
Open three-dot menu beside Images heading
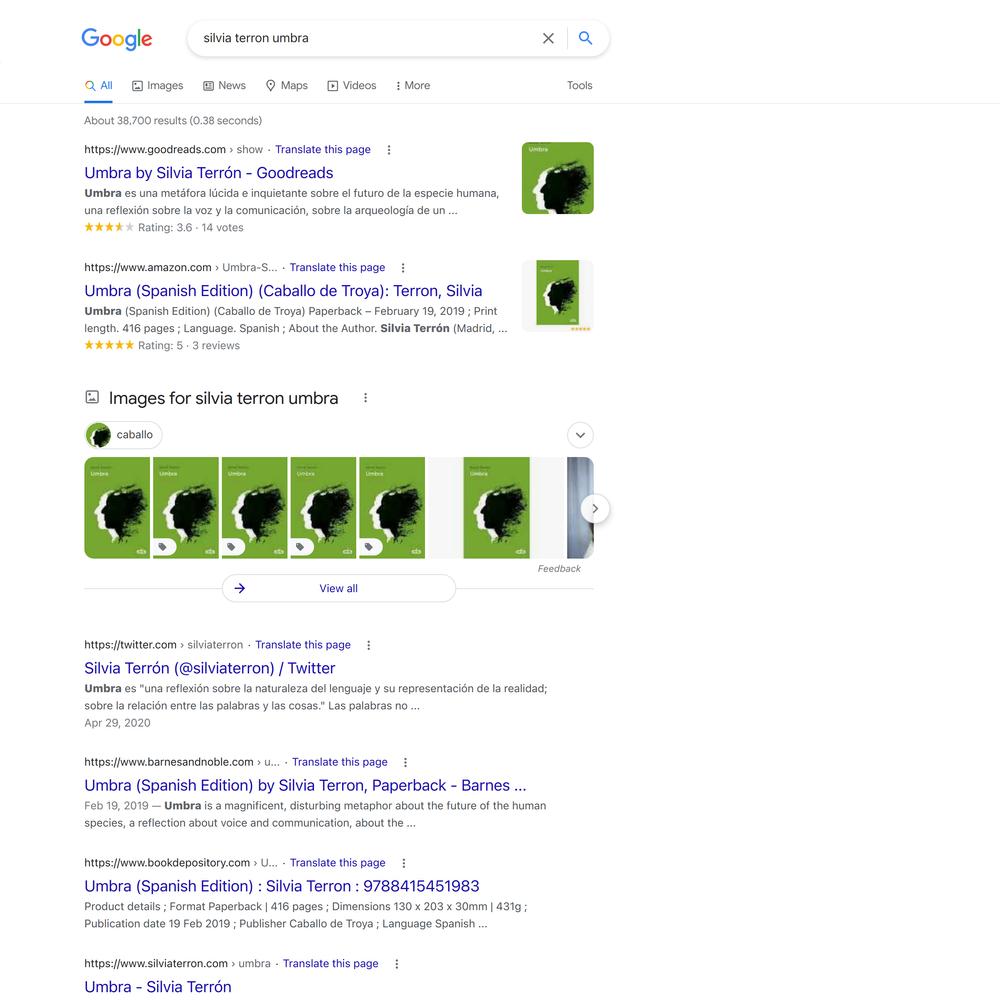click(365, 398)
